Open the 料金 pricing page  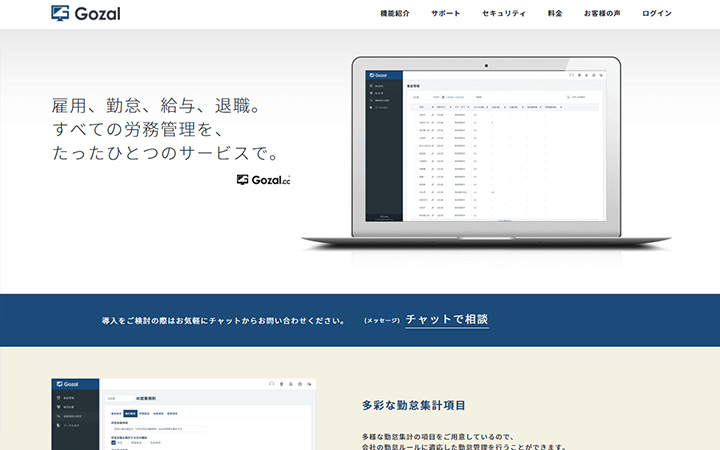tap(555, 13)
